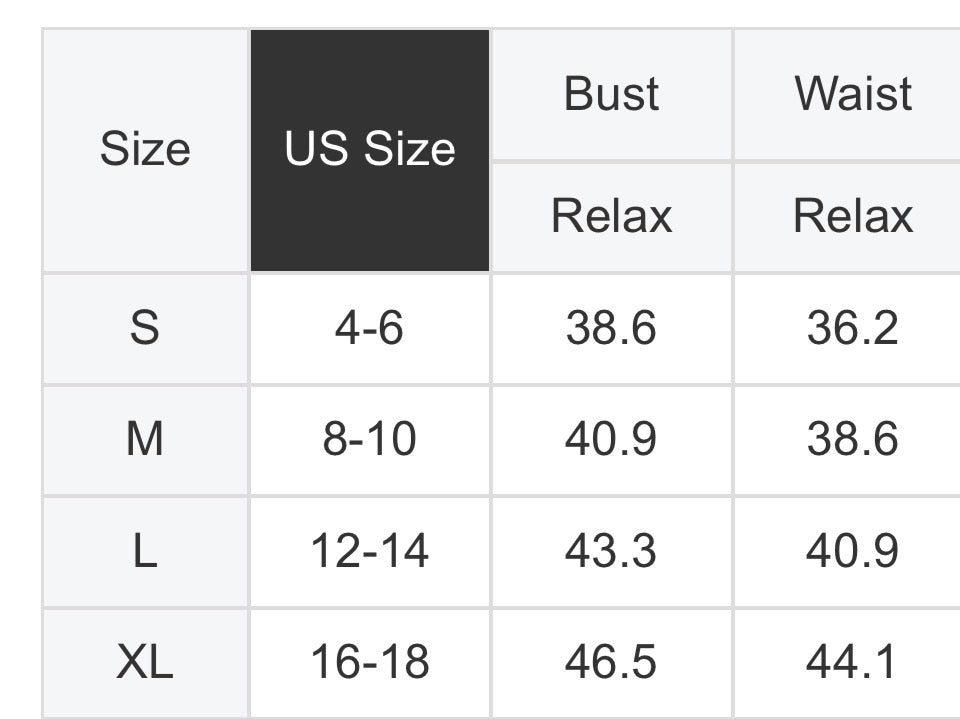Click the 8-10 US size cell
Viewport: 960px width, 719px height.
[369, 439]
